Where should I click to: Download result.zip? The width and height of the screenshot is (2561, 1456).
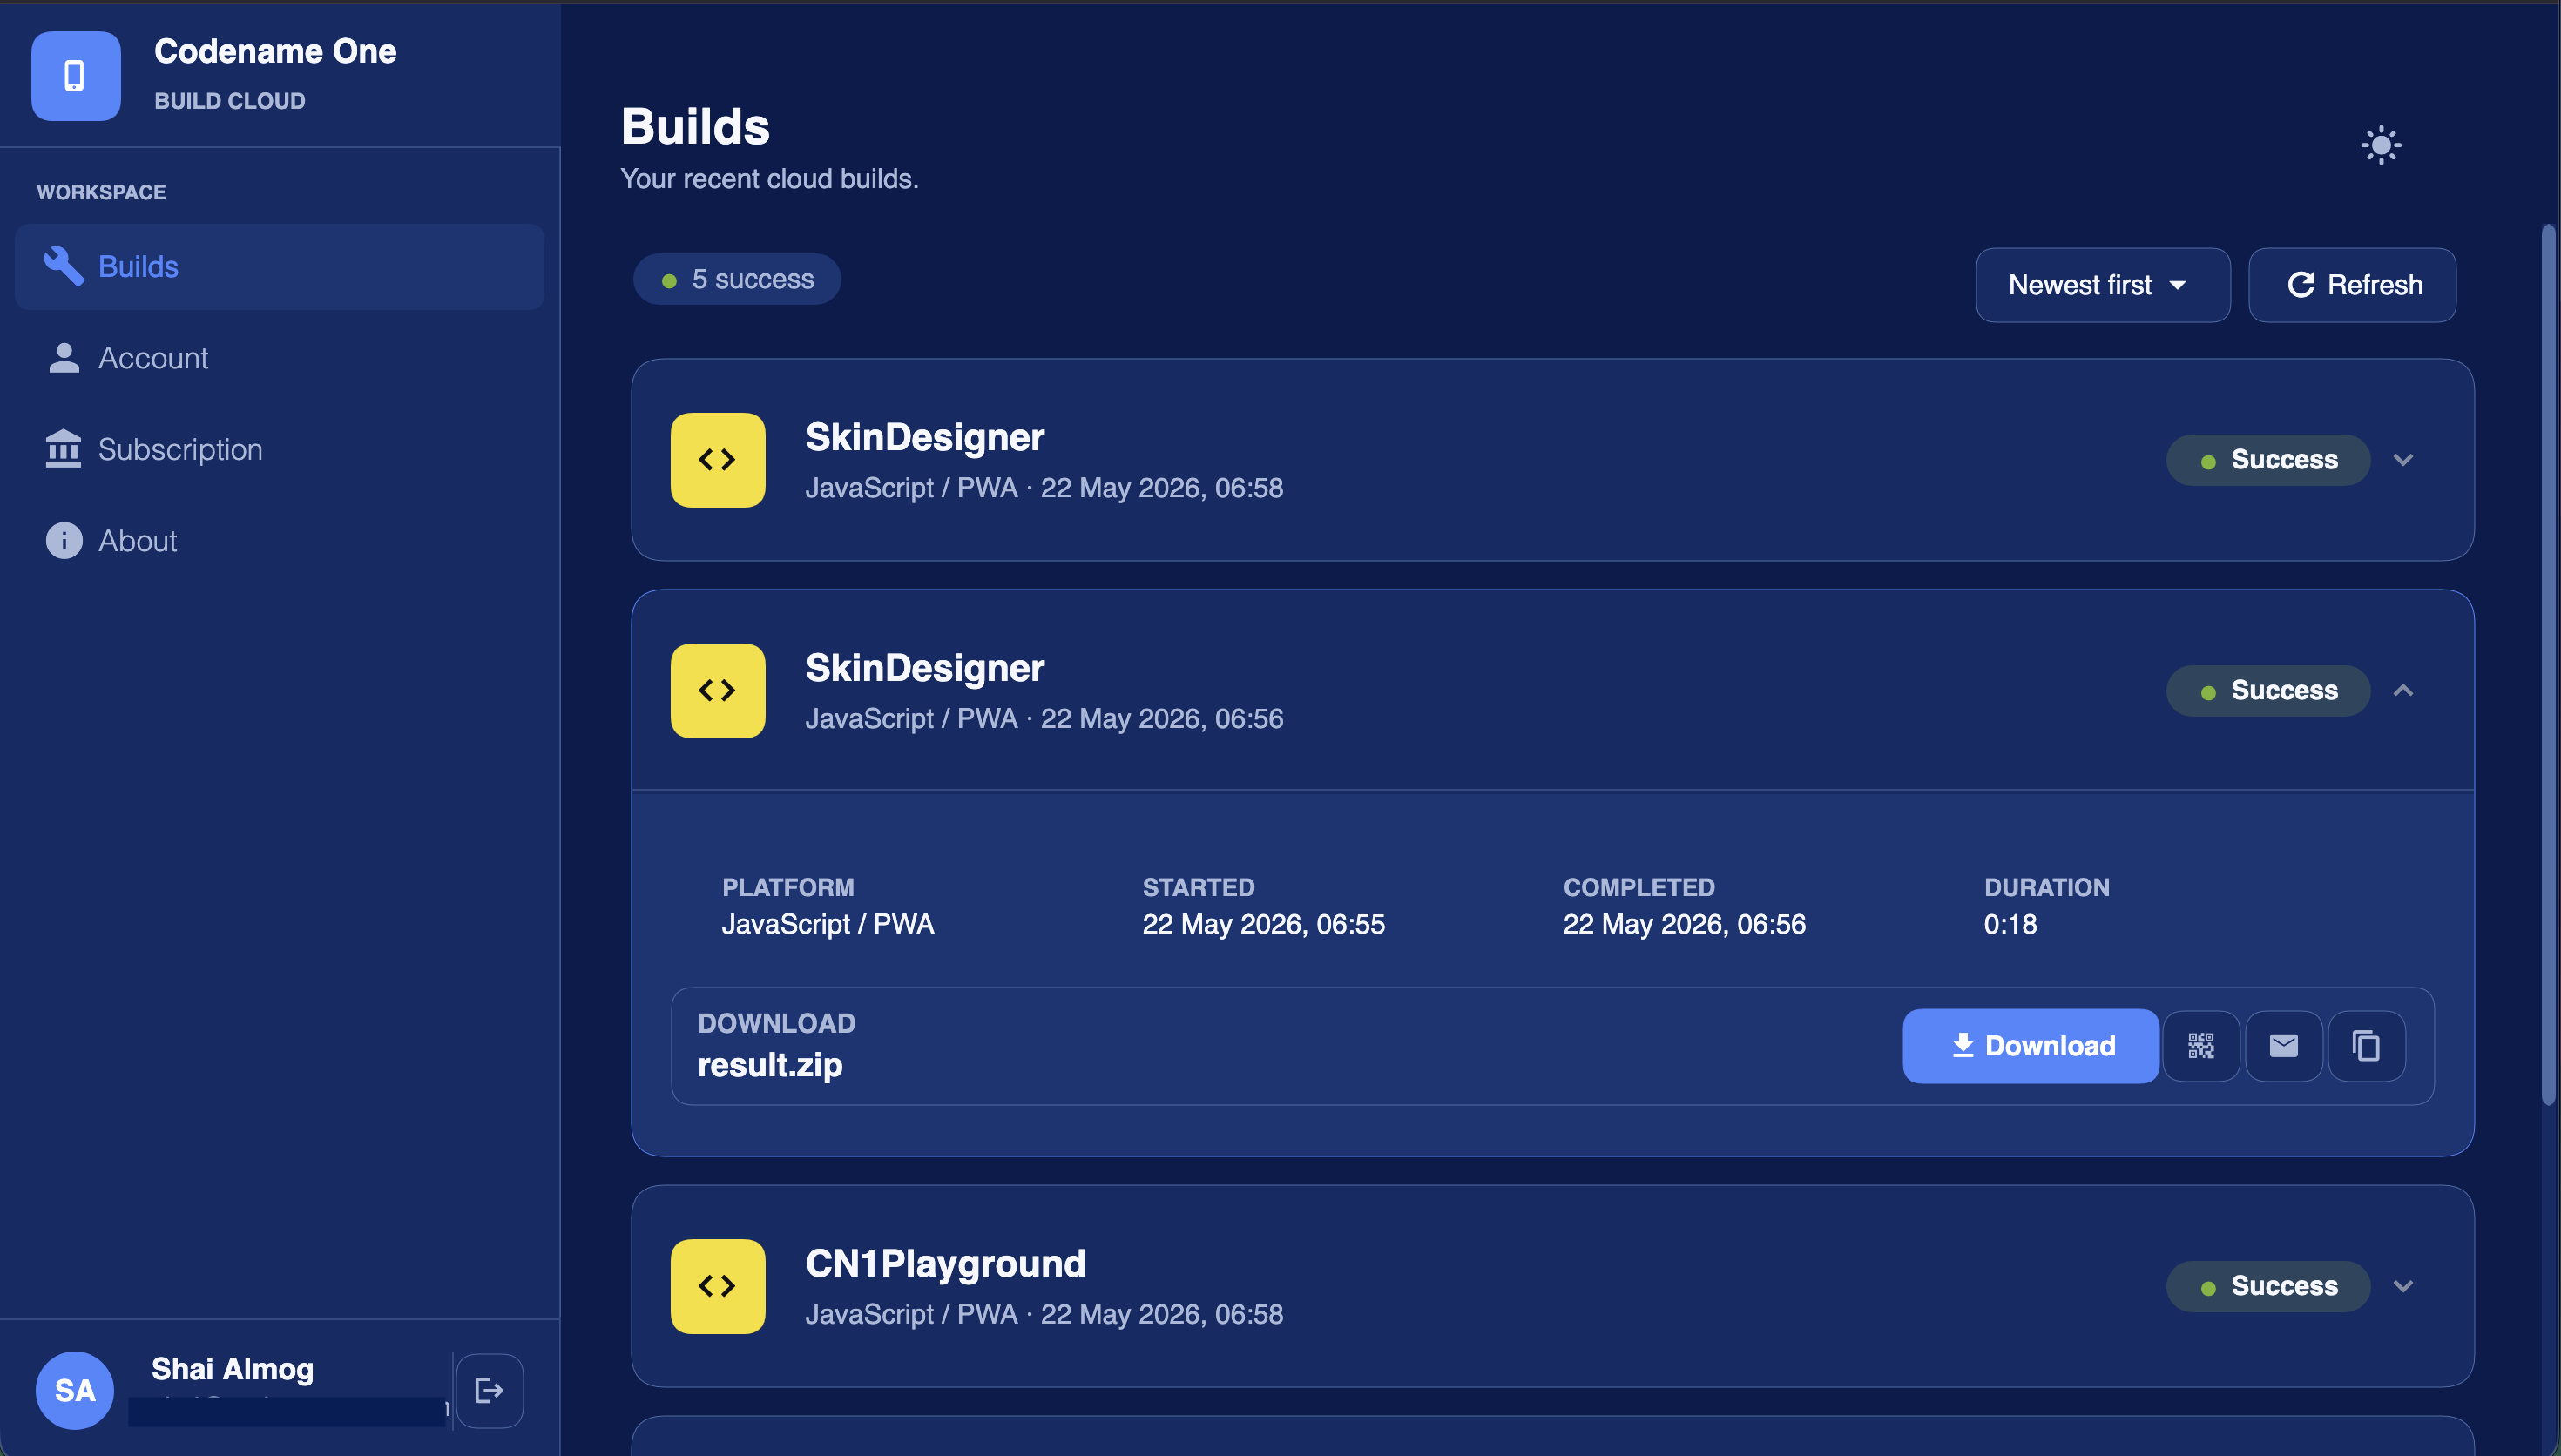pos(2030,1046)
